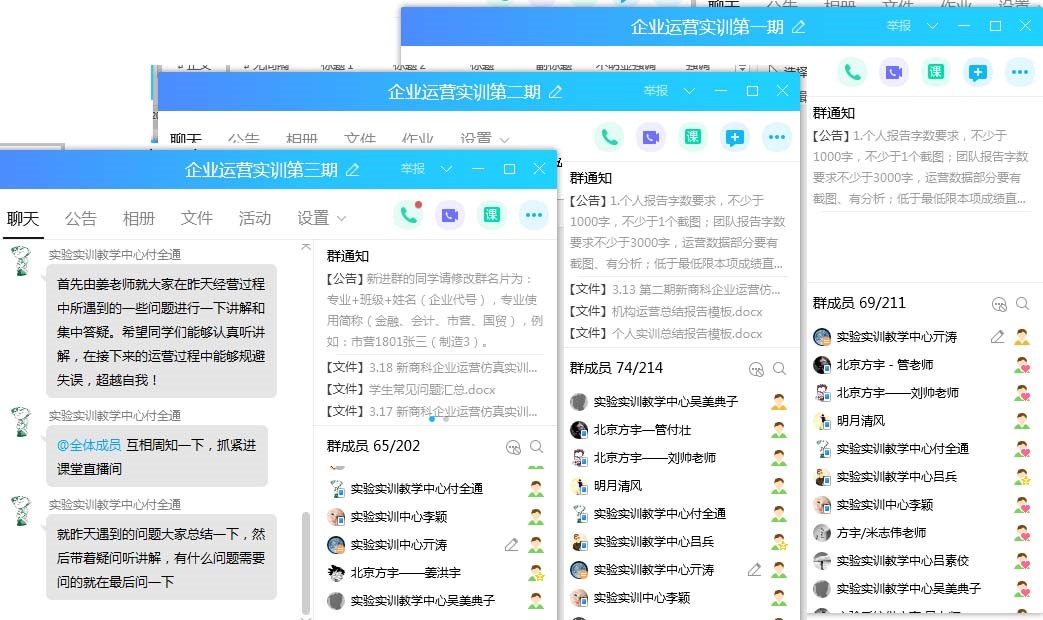The height and width of the screenshot is (620, 1043).
Task: Open the video call icon in 第一期 window
Action: pos(893,72)
